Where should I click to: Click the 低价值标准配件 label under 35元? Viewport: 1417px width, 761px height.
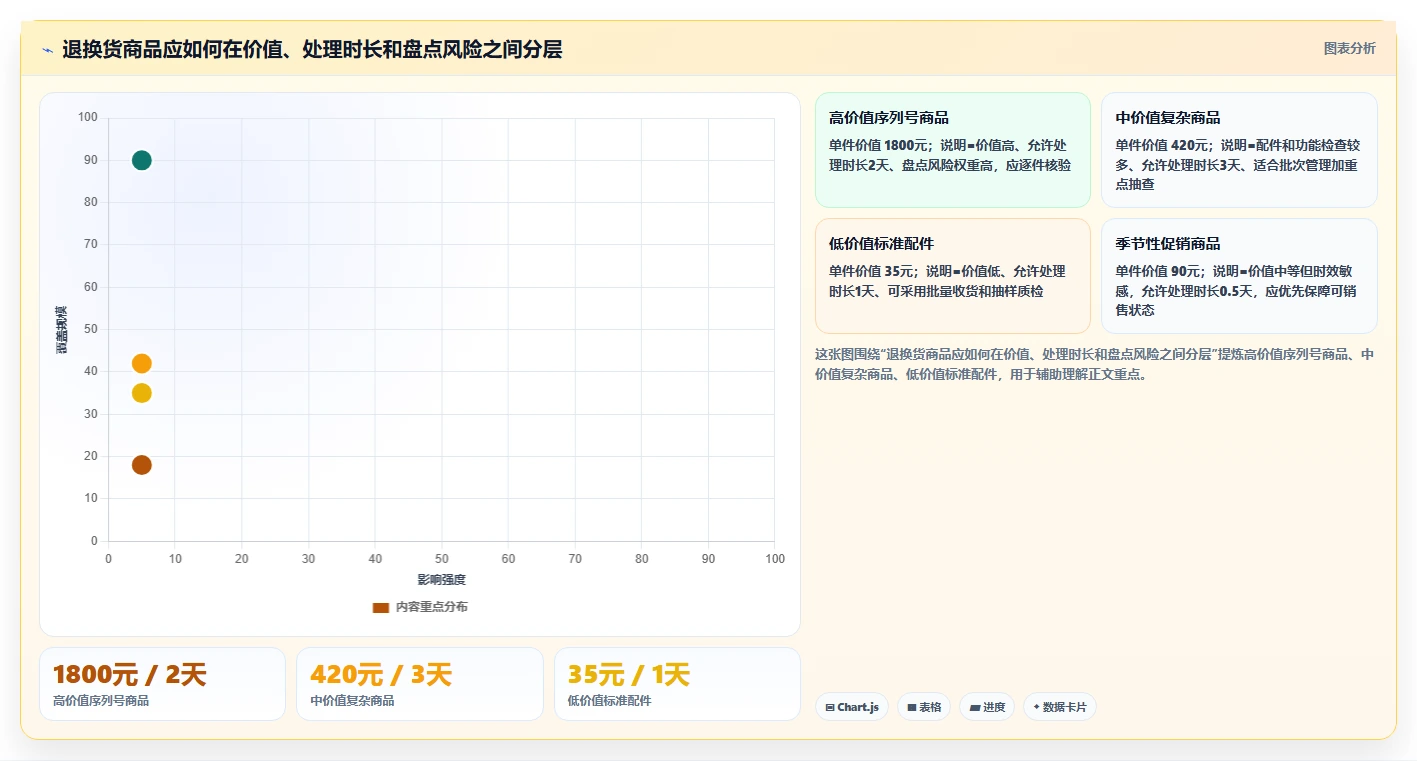tap(609, 701)
